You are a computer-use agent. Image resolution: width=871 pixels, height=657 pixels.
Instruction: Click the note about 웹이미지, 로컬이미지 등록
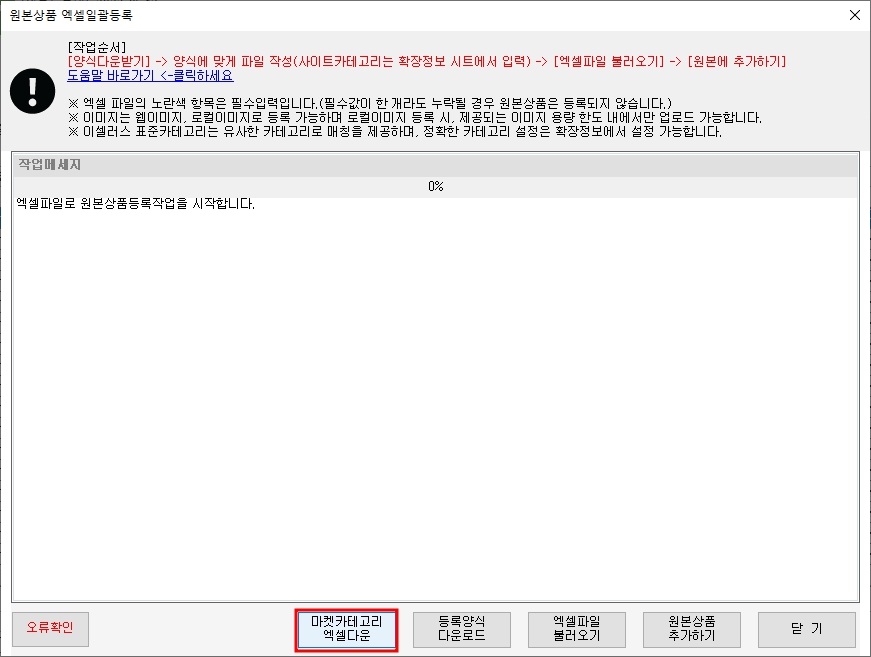click(x=414, y=118)
